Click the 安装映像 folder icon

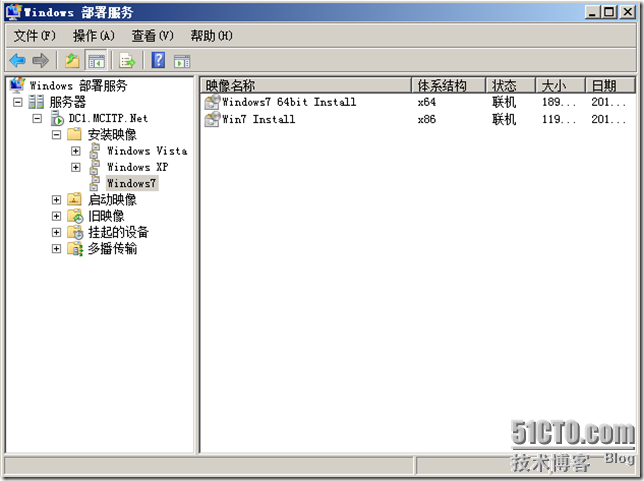[74, 134]
